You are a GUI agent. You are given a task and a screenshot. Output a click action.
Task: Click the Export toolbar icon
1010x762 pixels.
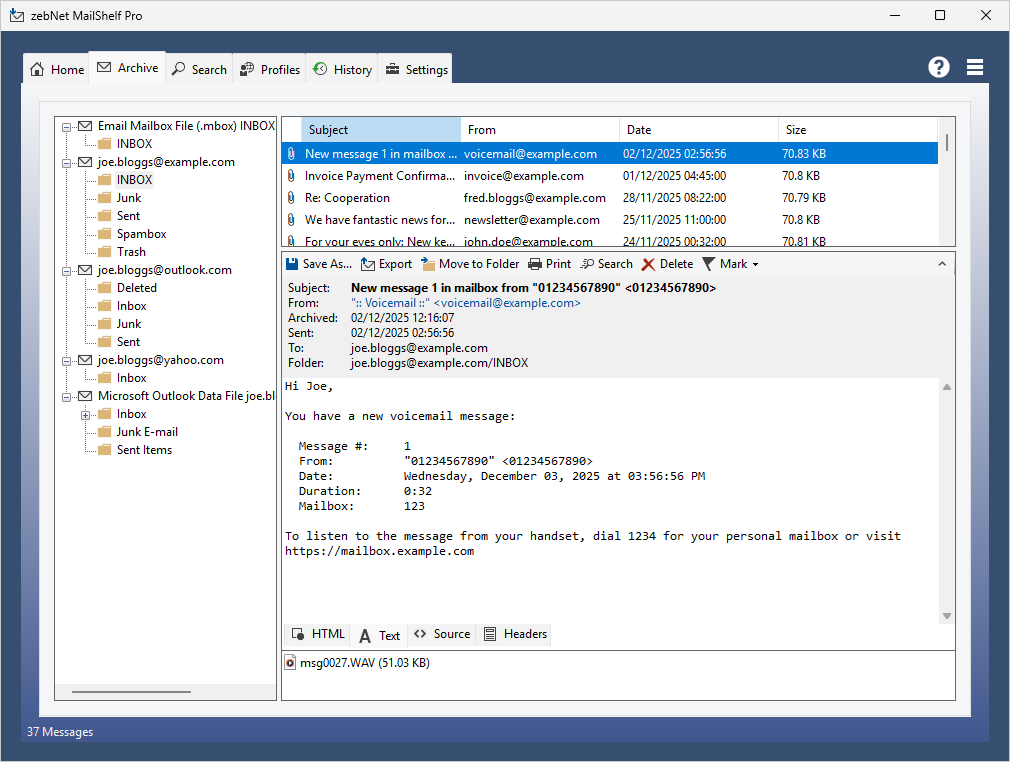click(368, 264)
